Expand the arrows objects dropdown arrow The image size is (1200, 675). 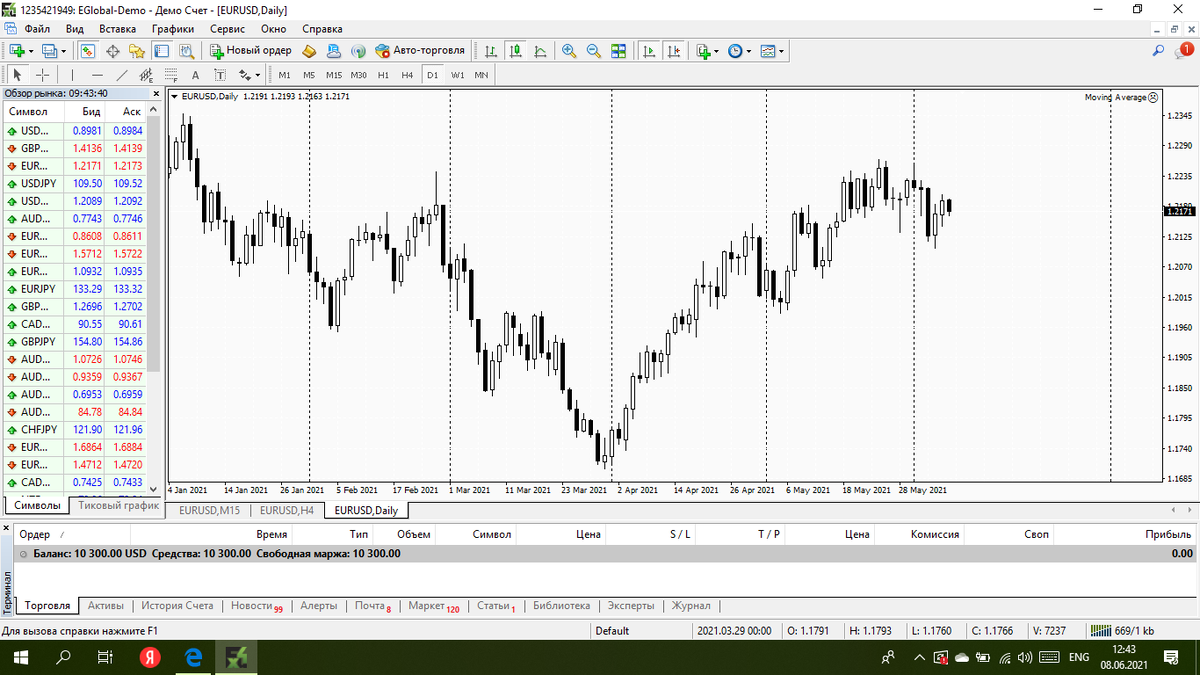[x=257, y=75]
